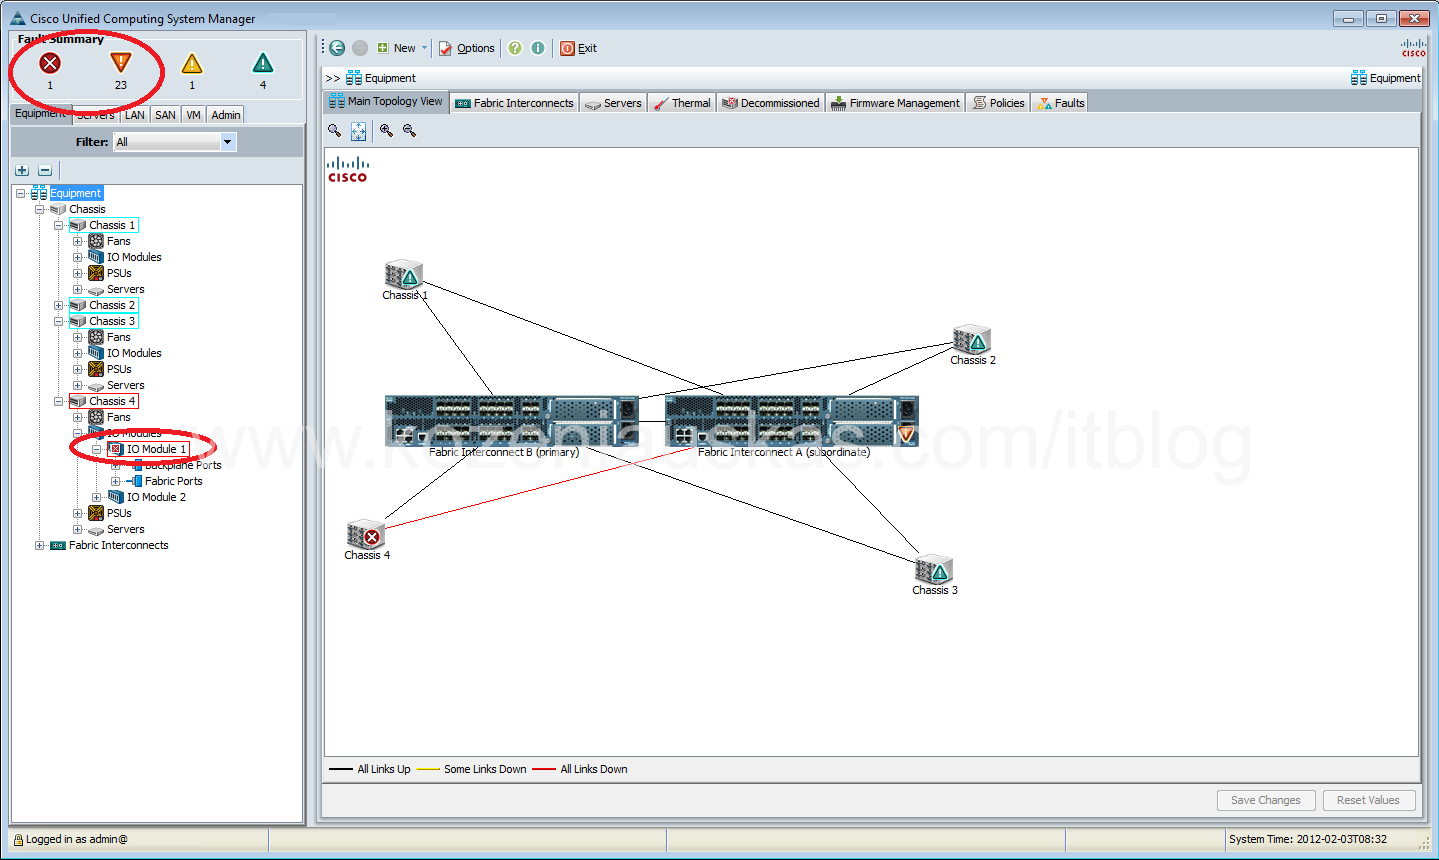Viewport: 1439px width, 860px height.
Task: Open the Faults tab
Action: pos(1060,103)
